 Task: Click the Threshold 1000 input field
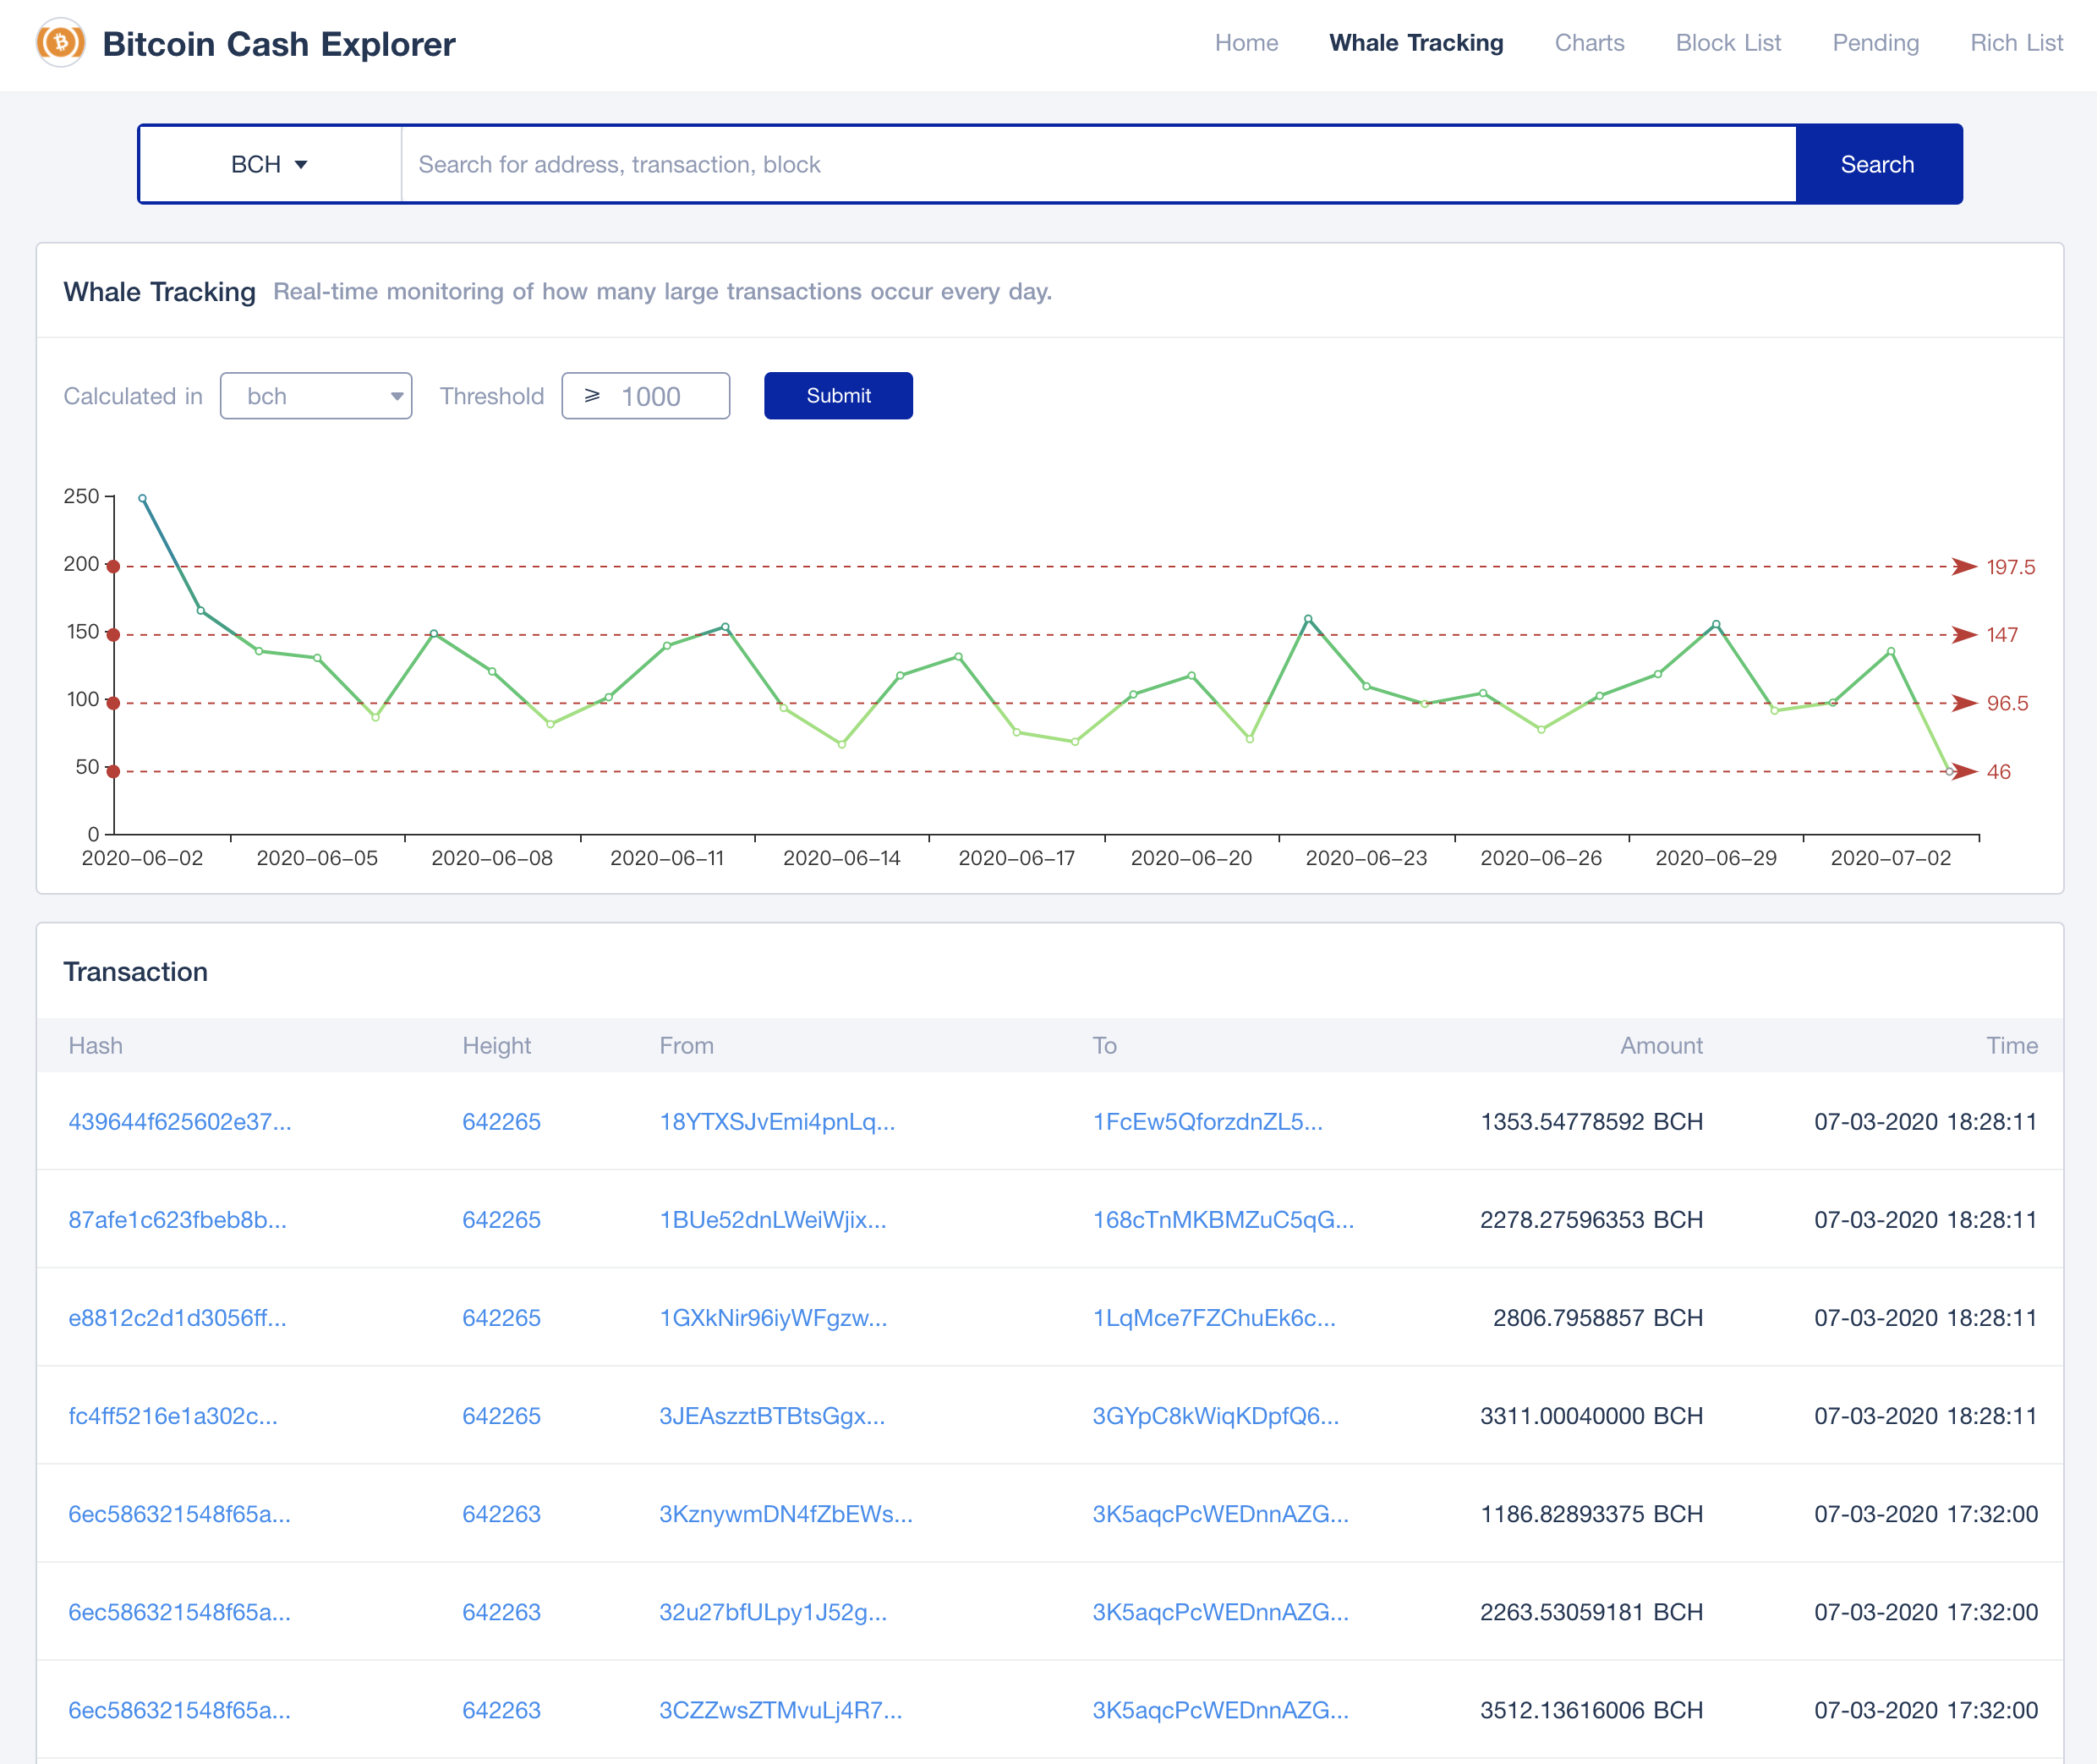[646, 396]
